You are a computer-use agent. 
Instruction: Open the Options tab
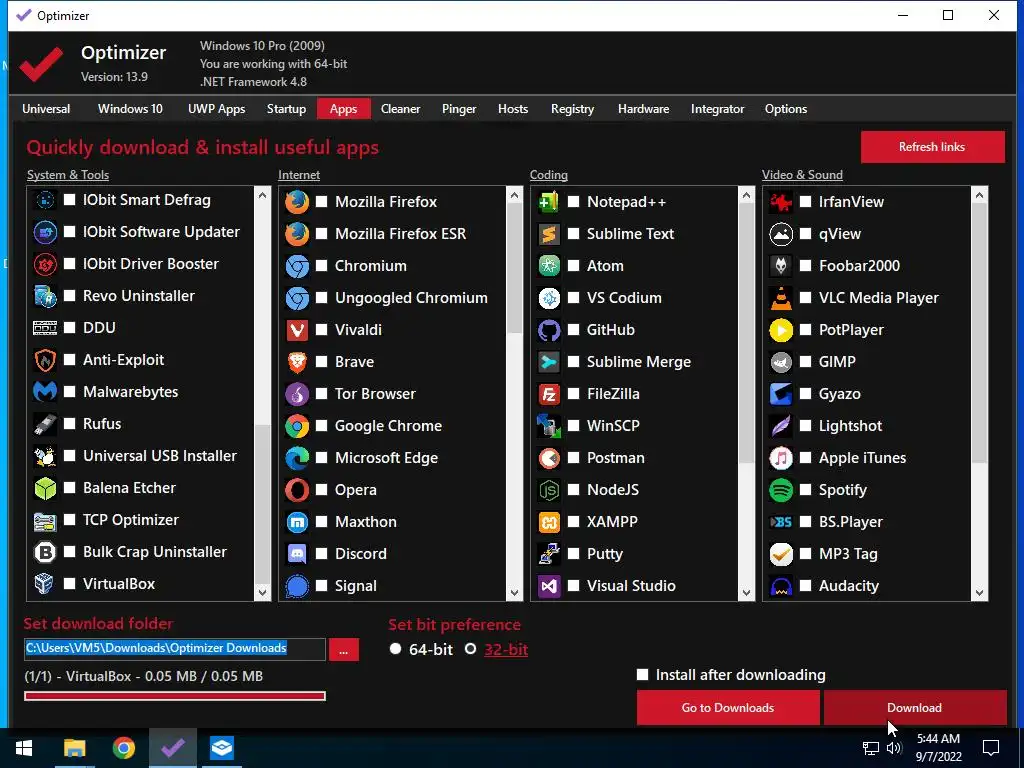pyautogui.click(x=786, y=109)
